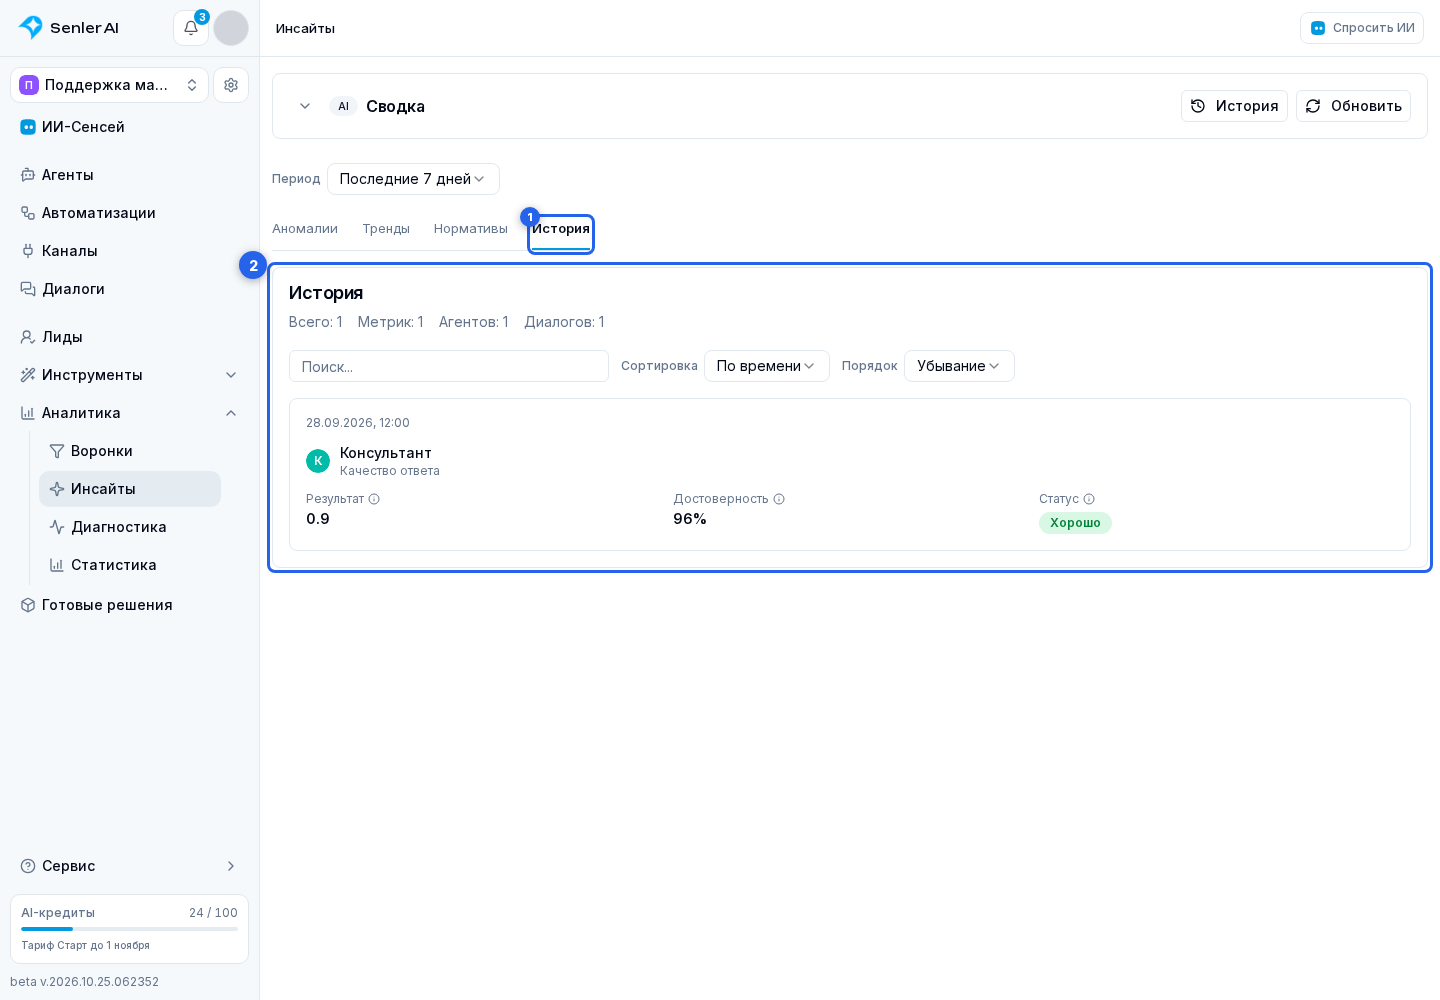Open Диалоги in the sidebar

click(129, 289)
